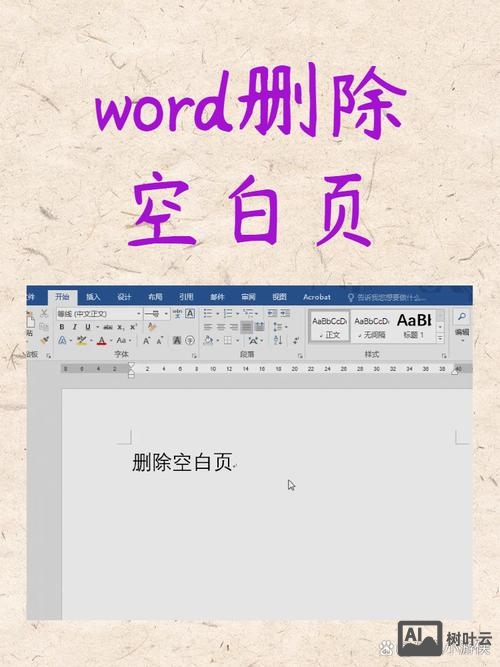Open line and paragraph spacing options

(x=278, y=327)
